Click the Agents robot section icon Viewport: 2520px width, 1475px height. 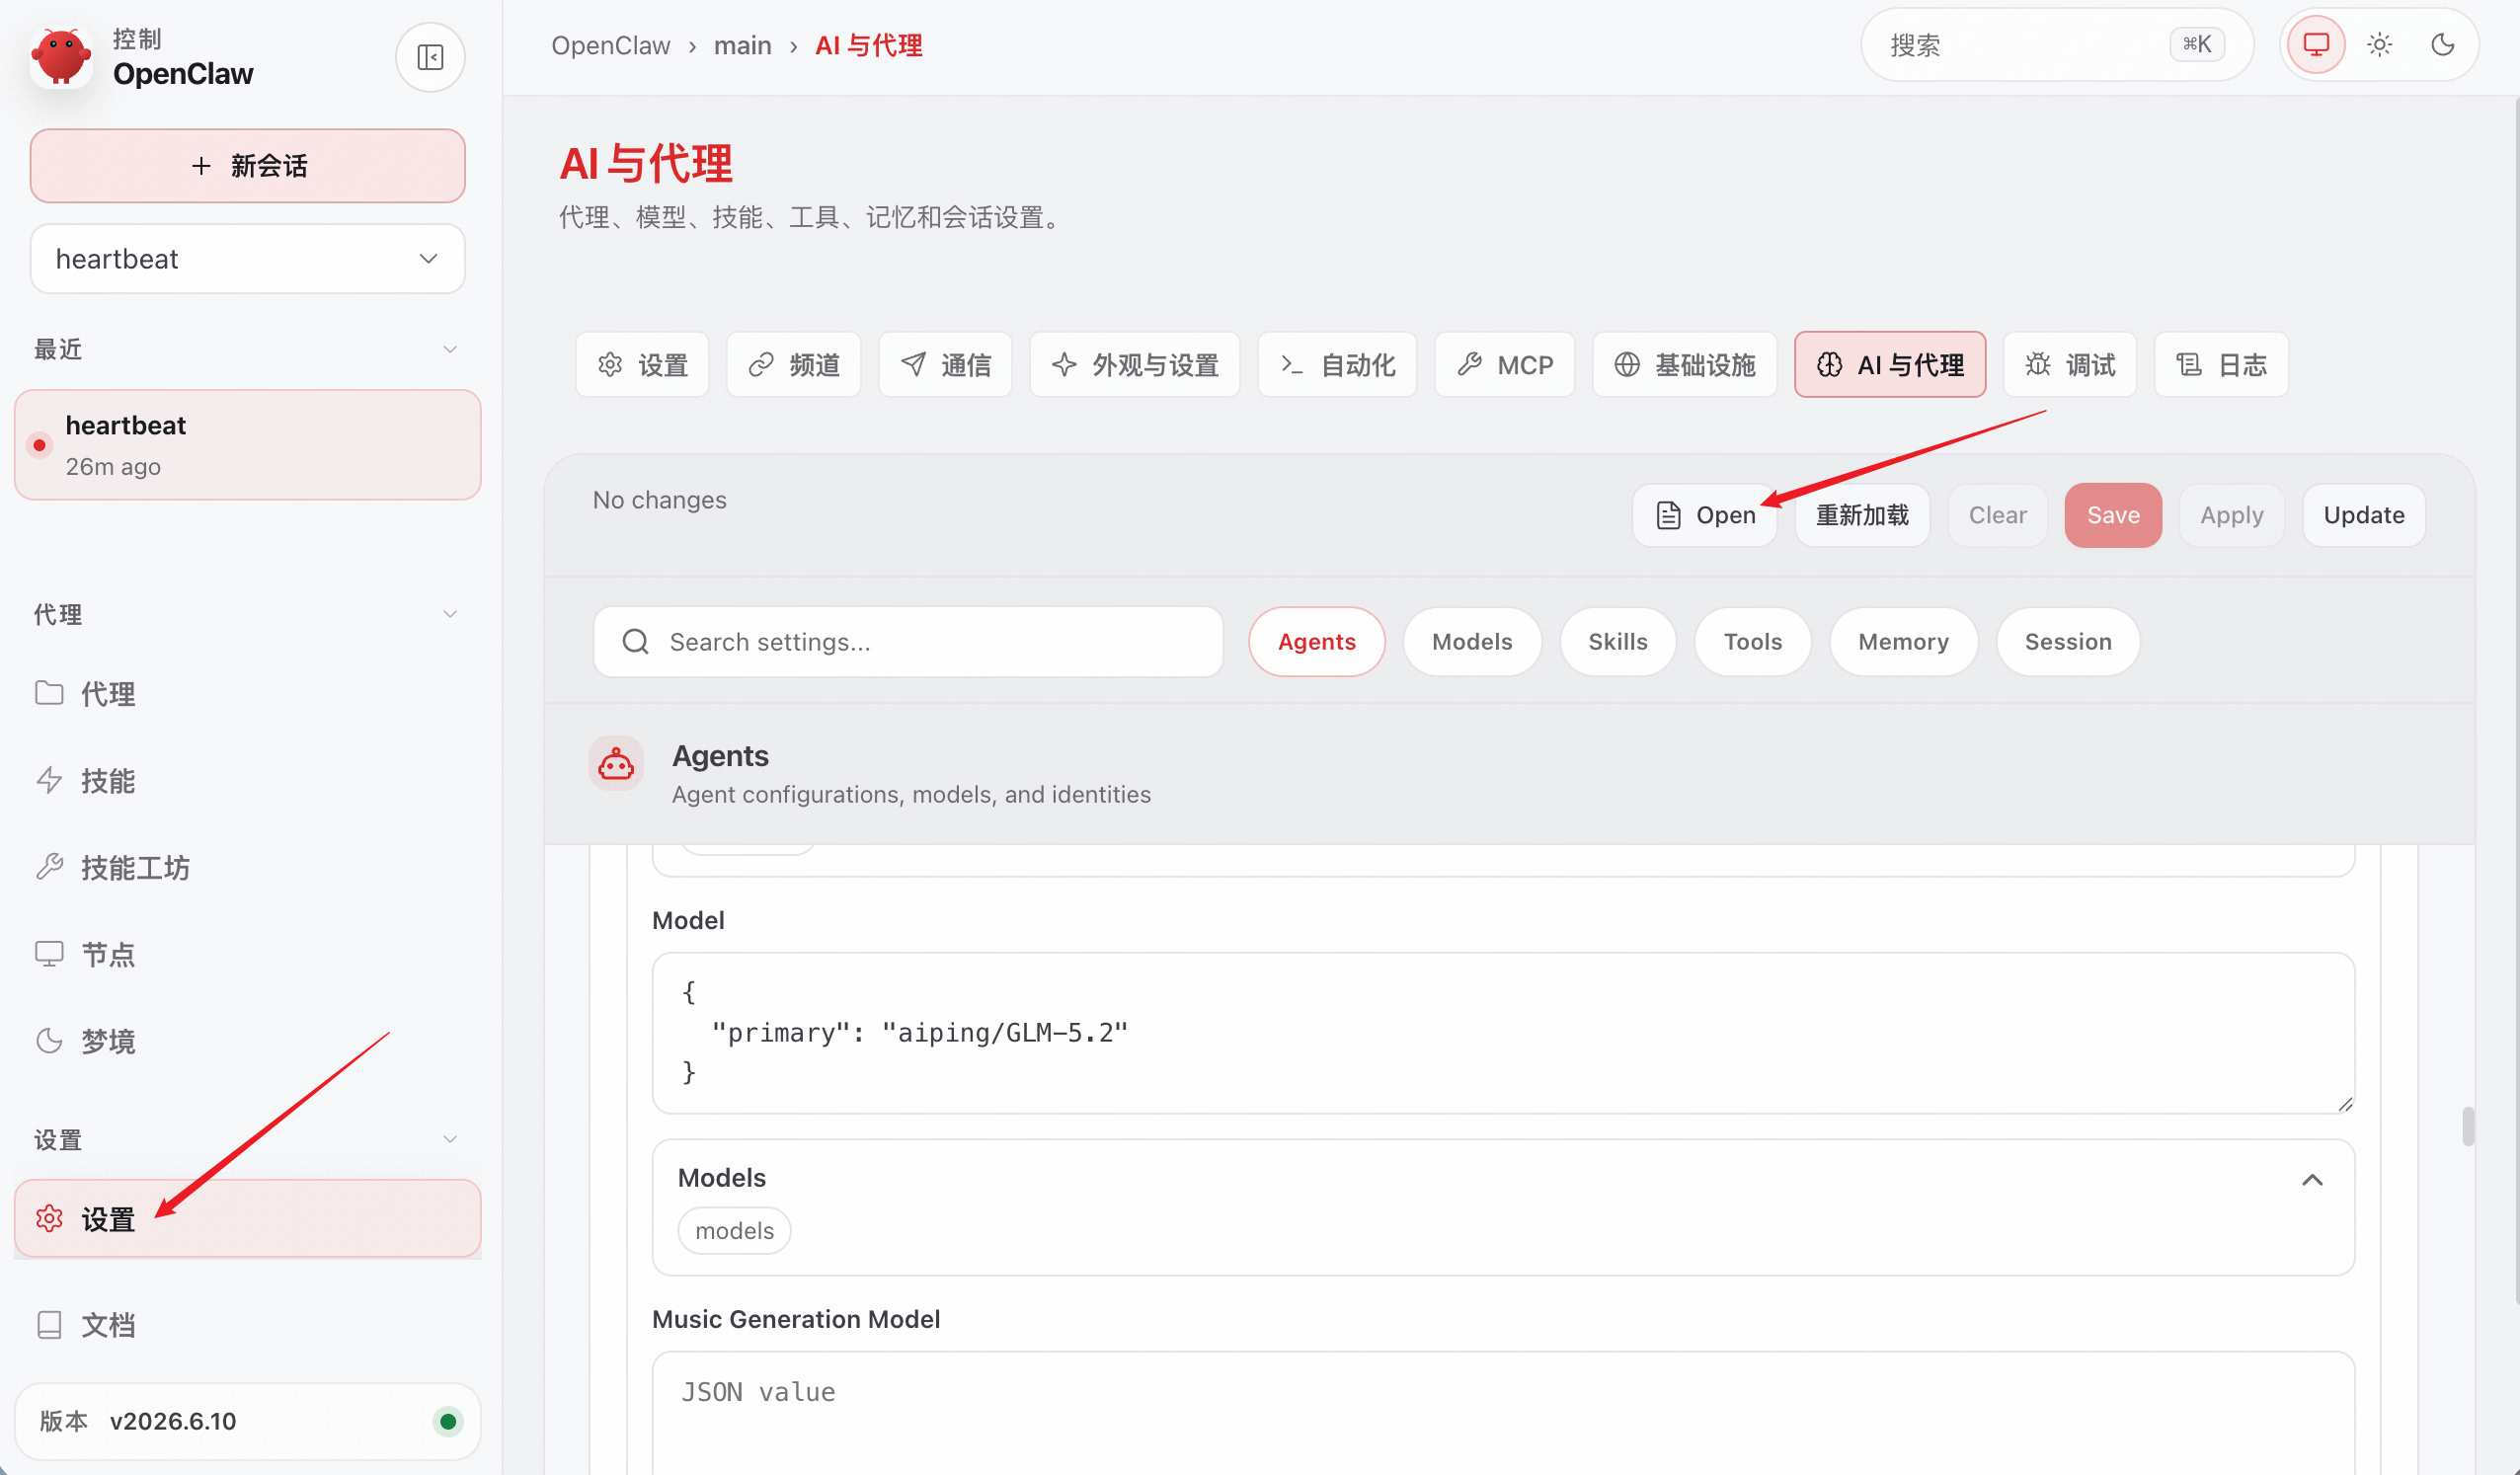615,764
